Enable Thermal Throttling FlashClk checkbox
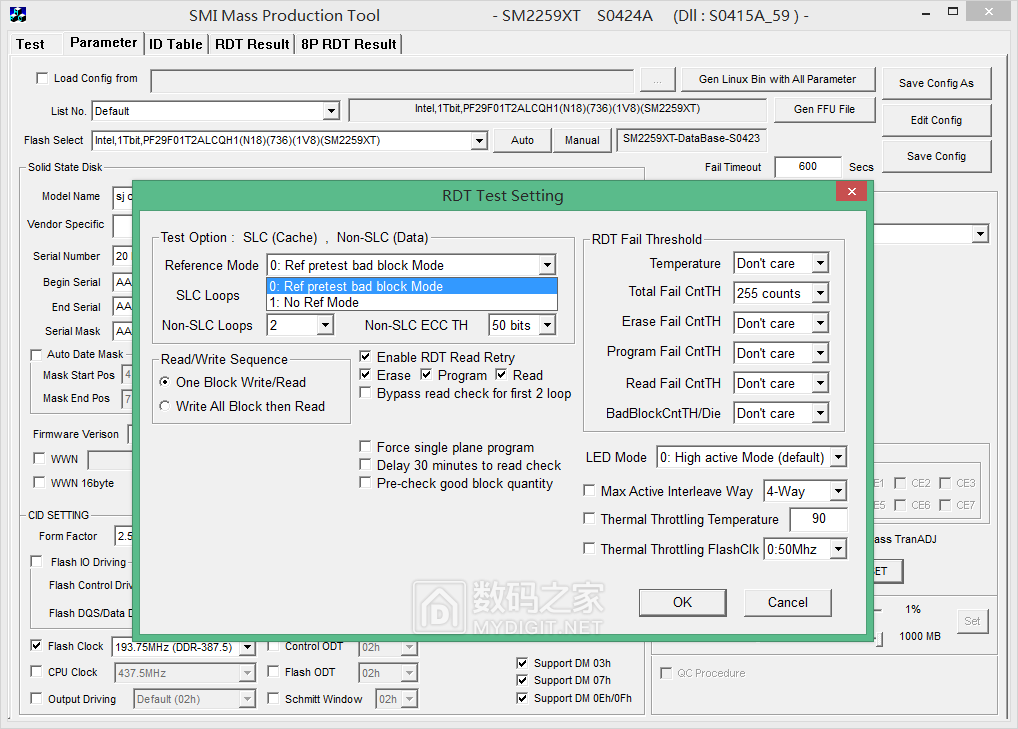Screen dimensions: 1018x729 (x=589, y=549)
